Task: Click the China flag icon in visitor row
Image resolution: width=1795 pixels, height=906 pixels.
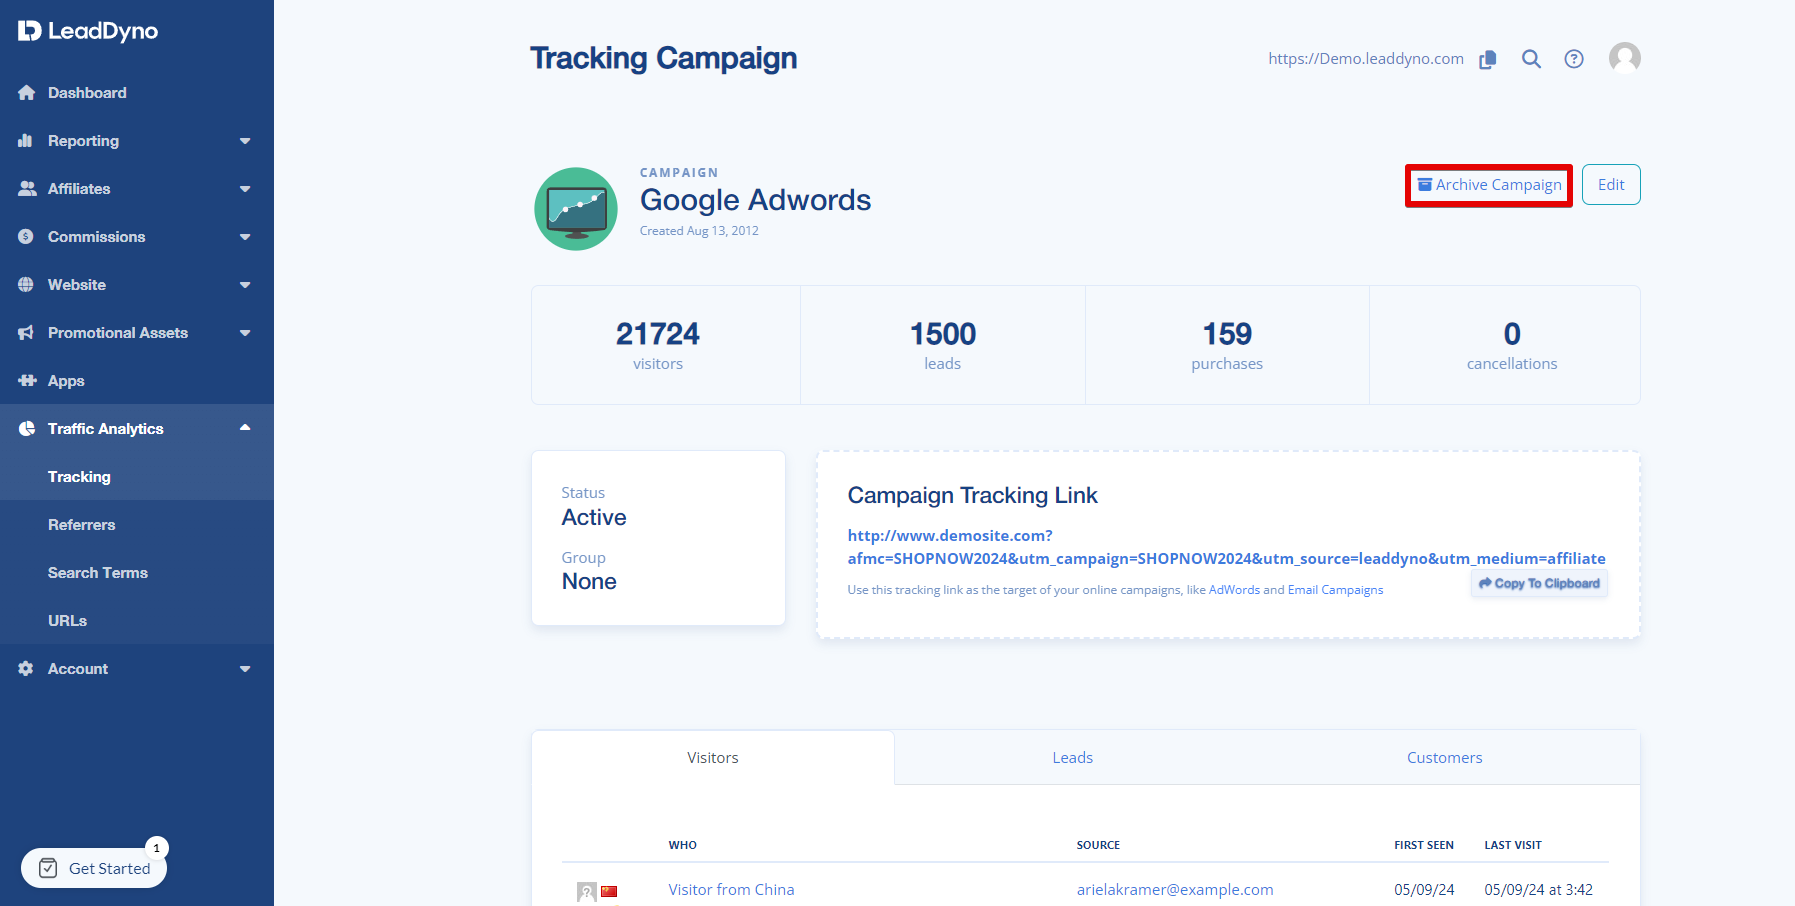Action: click(x=609, y=891)
